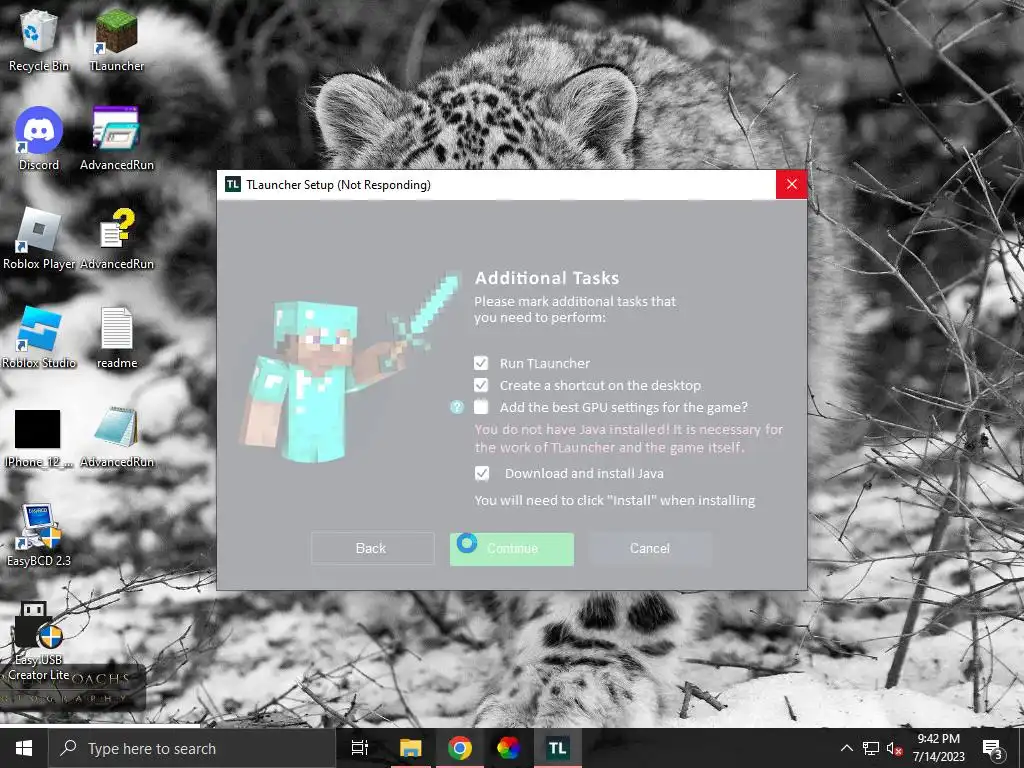The image size is (1024, 768).
Task: Select the AdvancedRun icon beside Discord
Action: [x=116, y=138]
